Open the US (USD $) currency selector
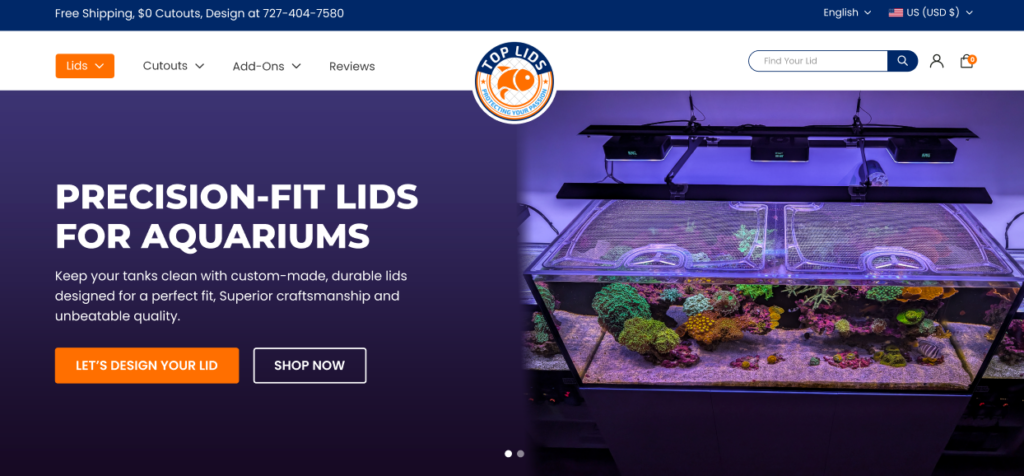 [x=931, y=12]
